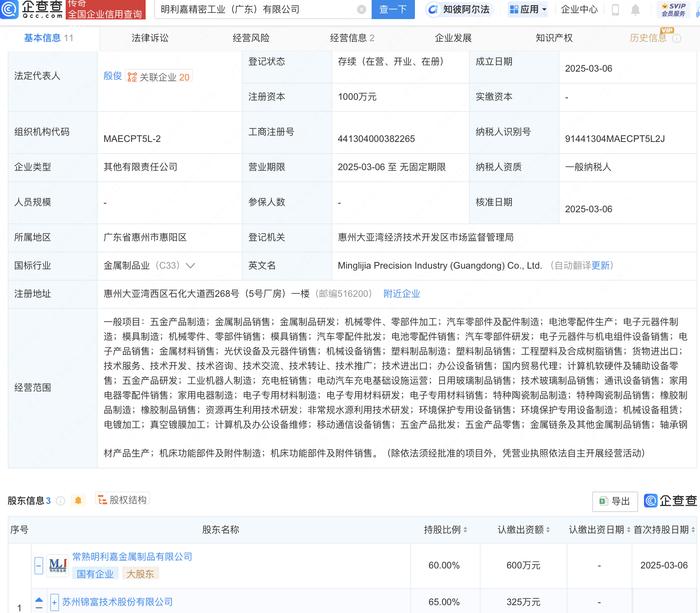Switch to the 经营风险 tab

(x=251, y=38)
